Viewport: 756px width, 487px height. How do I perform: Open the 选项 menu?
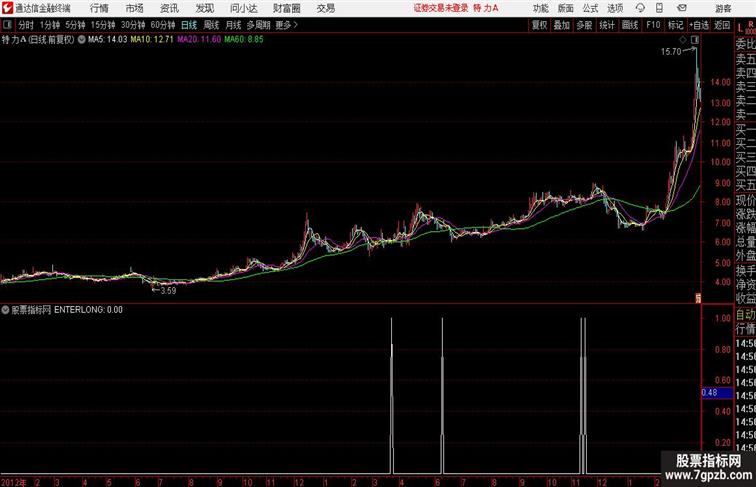615,8
